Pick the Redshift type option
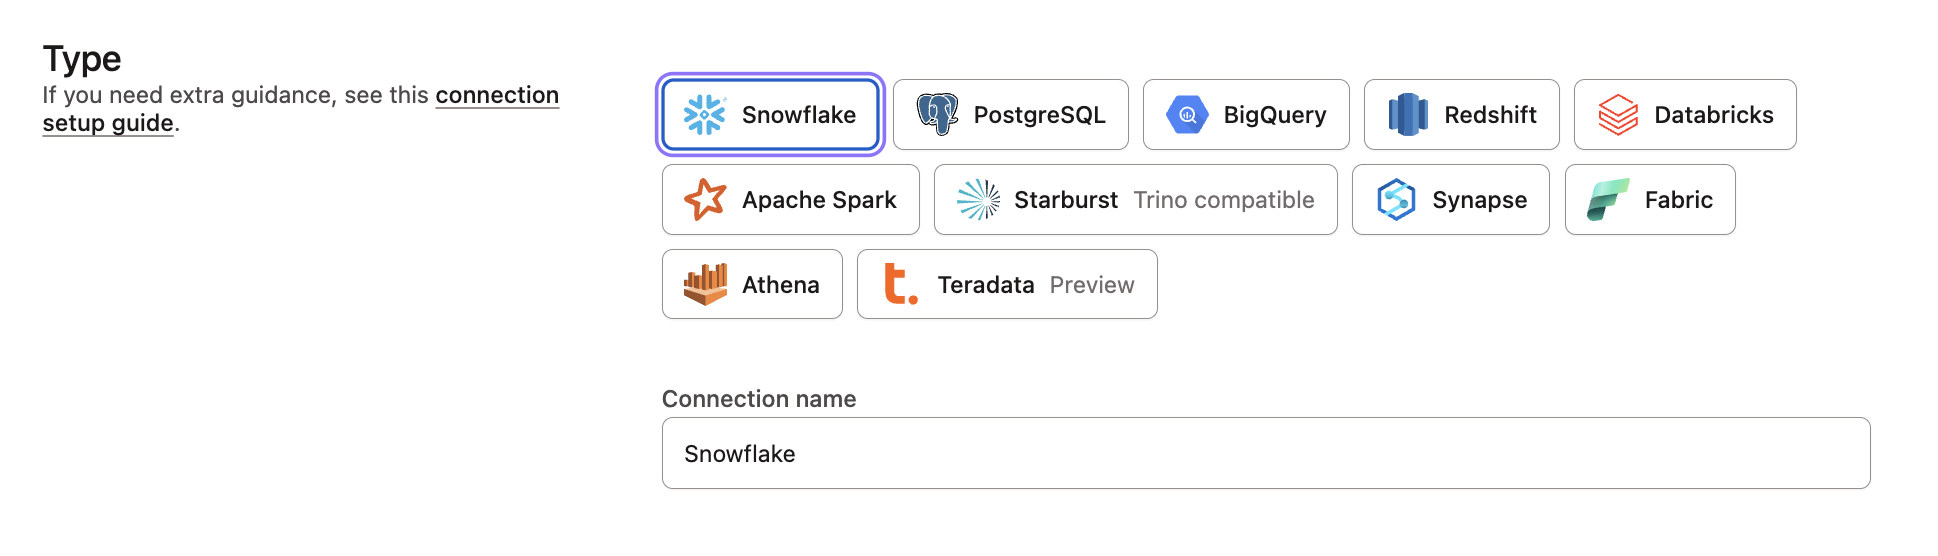Image resolution: width=1938 pixels, height=556 pixels. (1461, 115)
